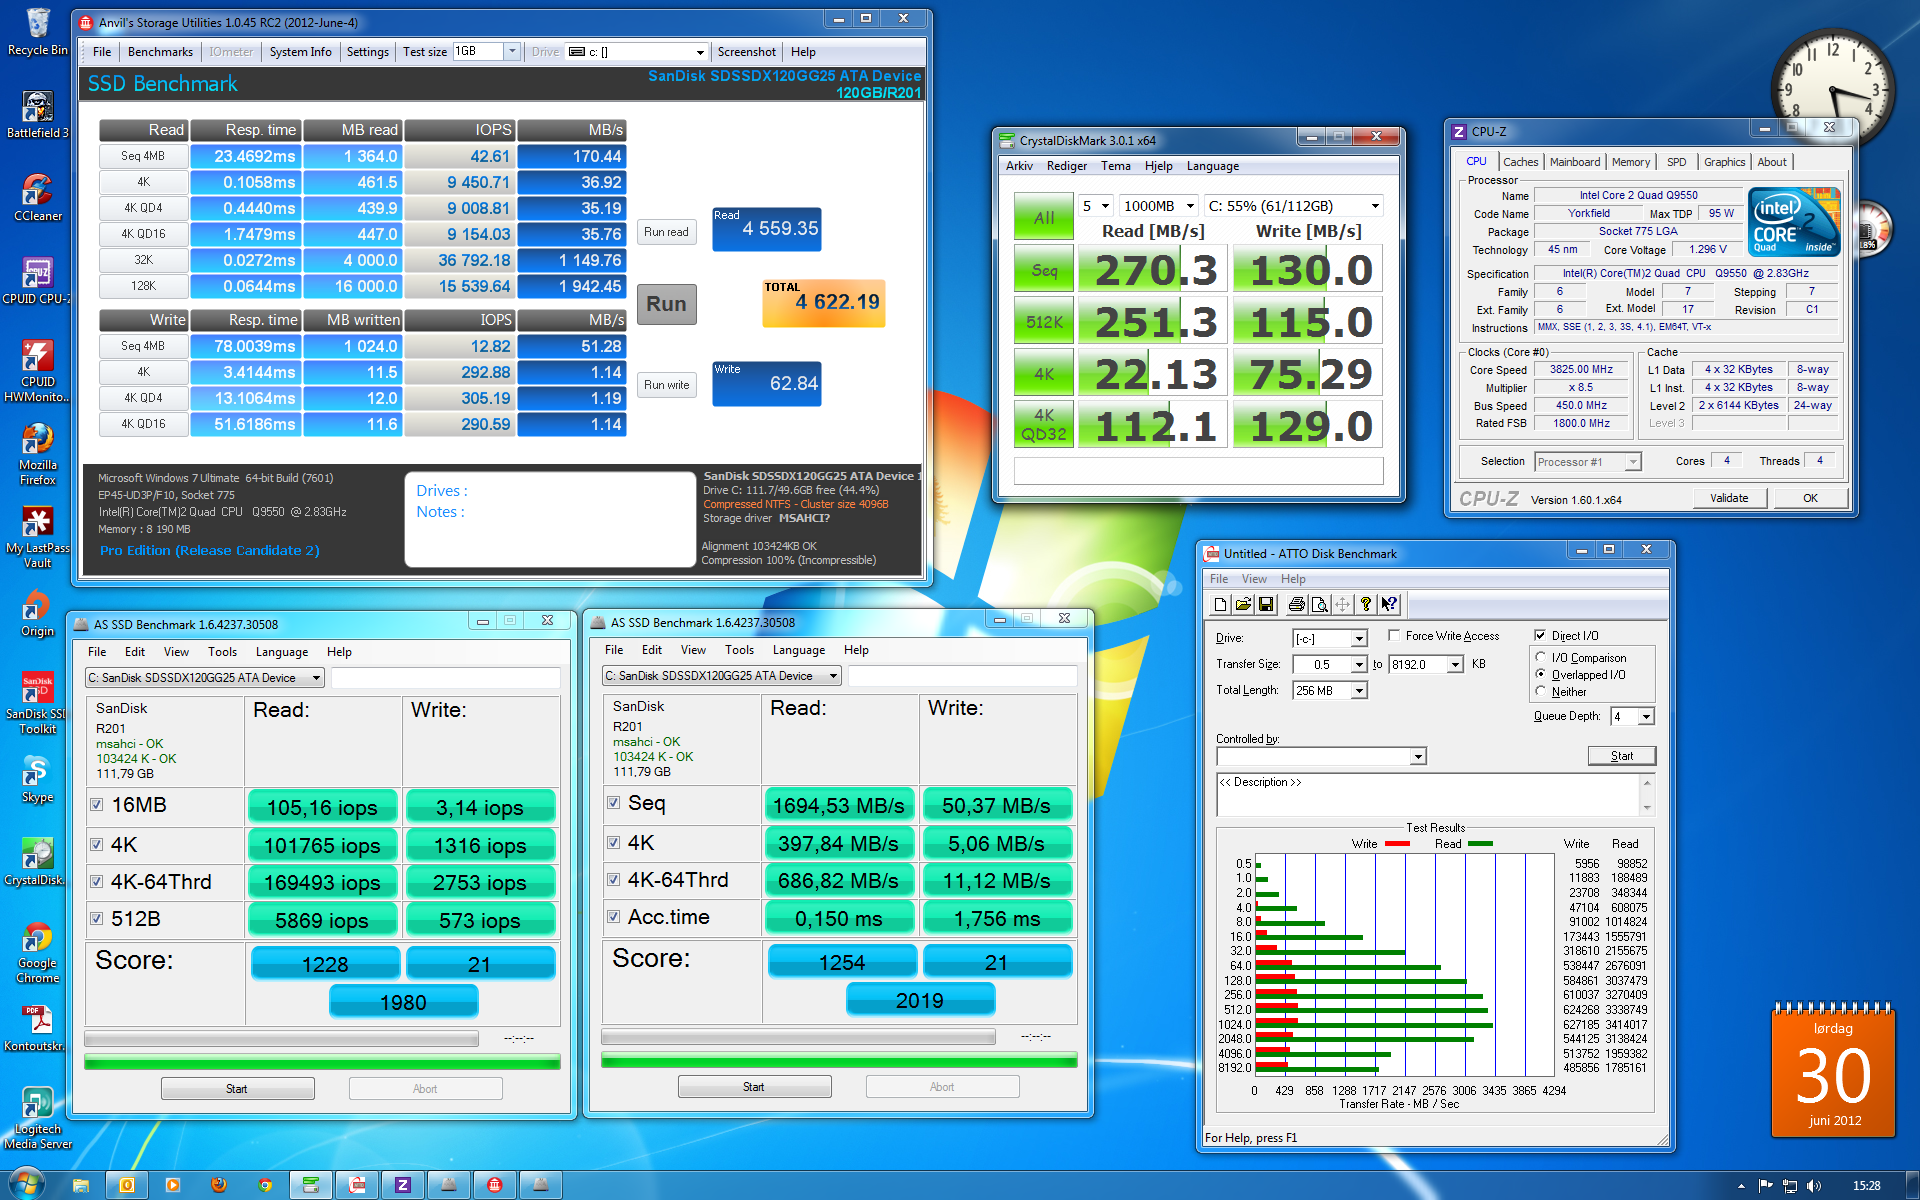Enable Force Write Access checkbox

coord(1394,636)
